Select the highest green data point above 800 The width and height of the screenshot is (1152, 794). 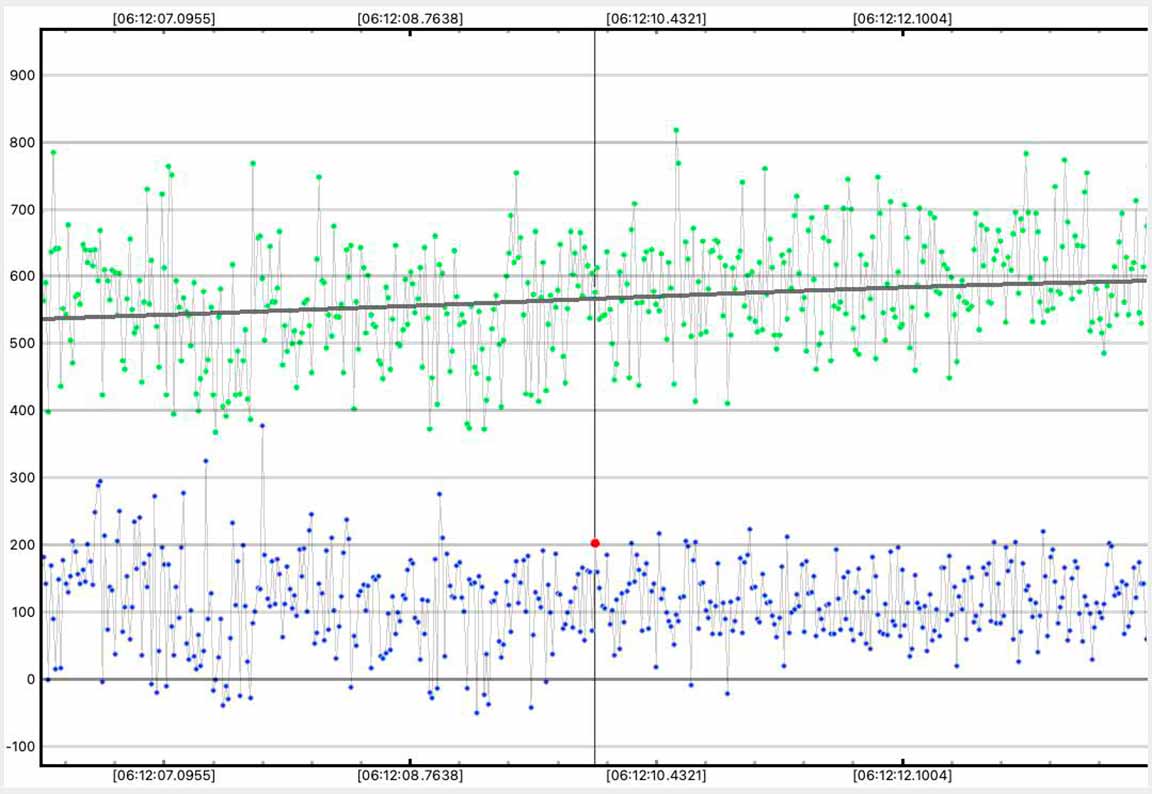(x=676, y=130)
